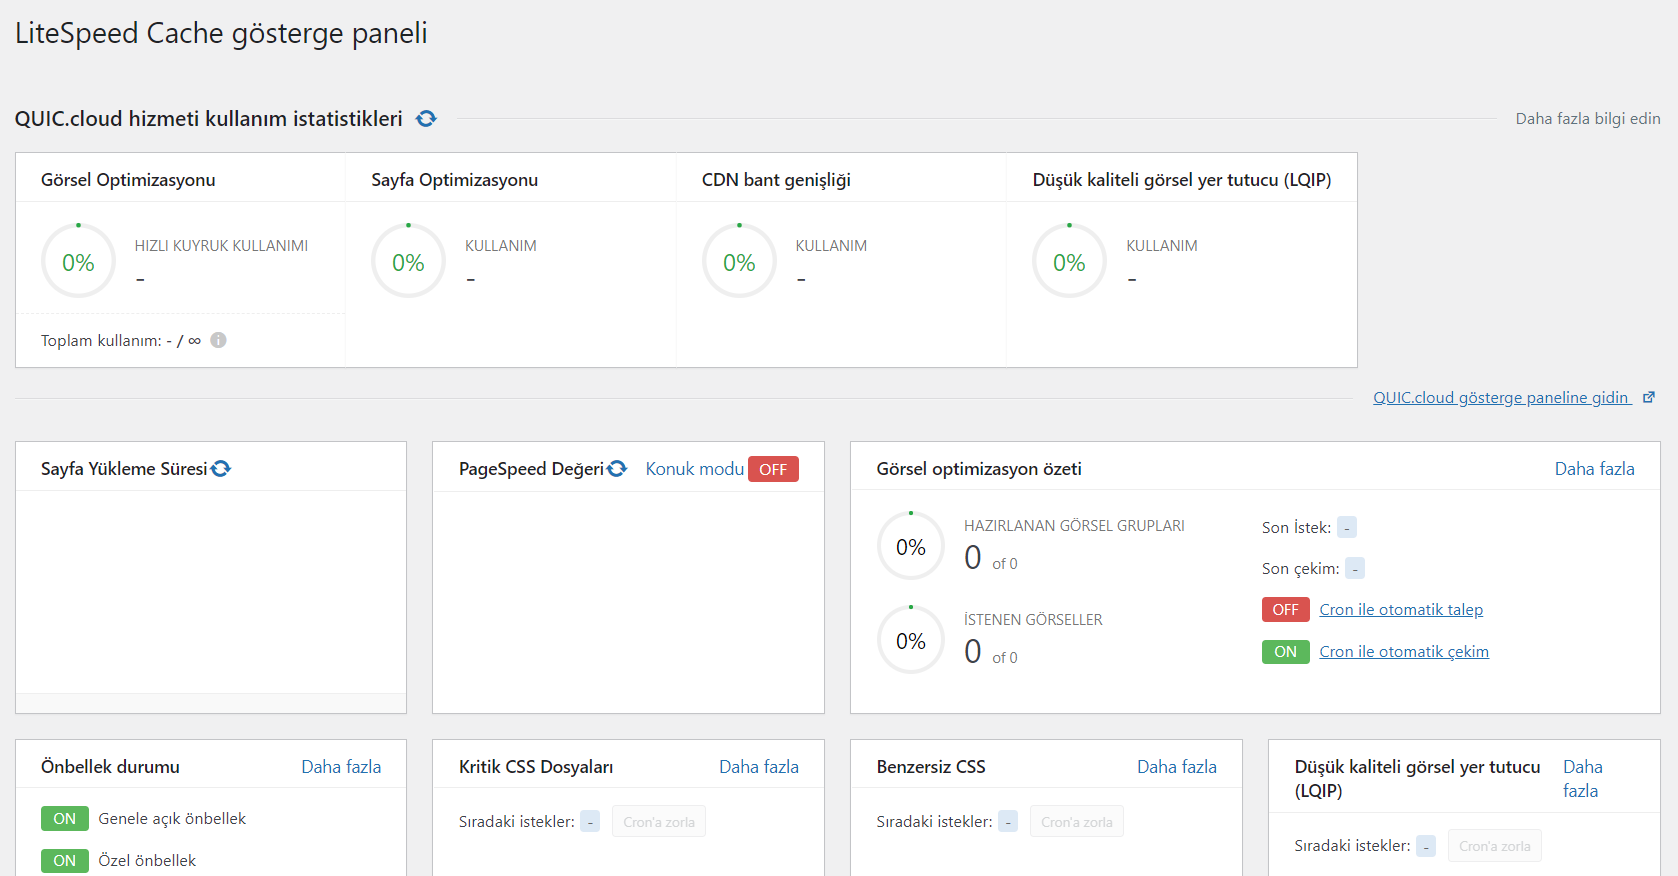Click Kritik CSS Dosyaları card title
This screenshot has width=1678, height=876.
coord(536,767)
